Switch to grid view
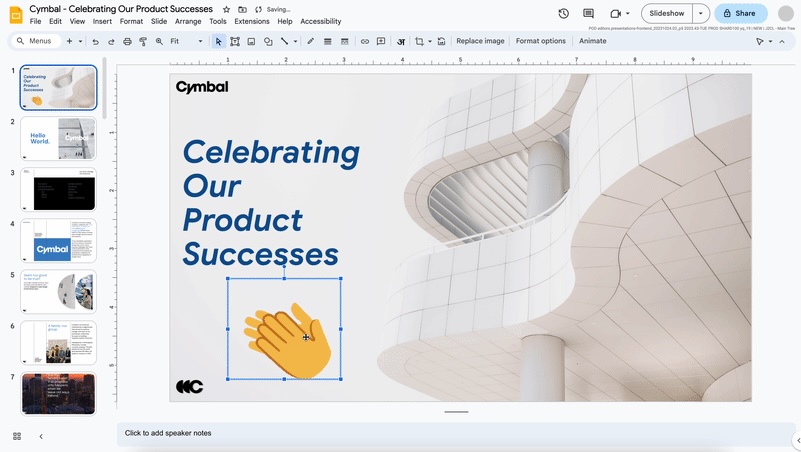Image resolution: width=801 pixels, height=452 pixels. pos(17,436)
